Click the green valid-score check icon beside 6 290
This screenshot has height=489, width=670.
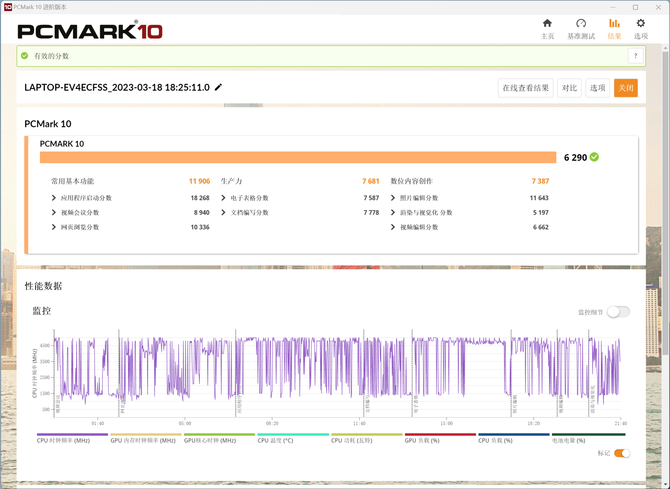pyautogui.click(x=594, y=157)
